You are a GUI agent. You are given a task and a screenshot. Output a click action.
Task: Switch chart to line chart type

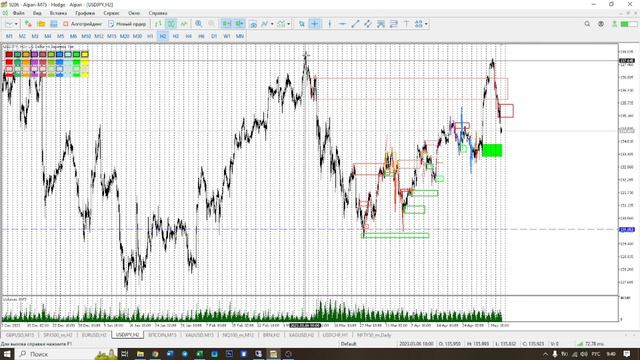point(184,24)
